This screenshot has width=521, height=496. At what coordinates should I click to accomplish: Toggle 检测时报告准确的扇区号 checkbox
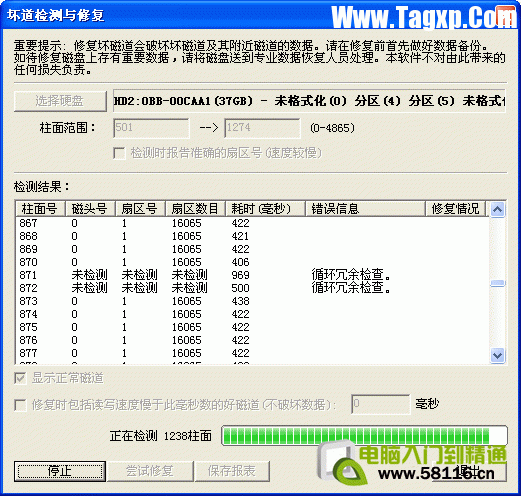tap(120, 153)
